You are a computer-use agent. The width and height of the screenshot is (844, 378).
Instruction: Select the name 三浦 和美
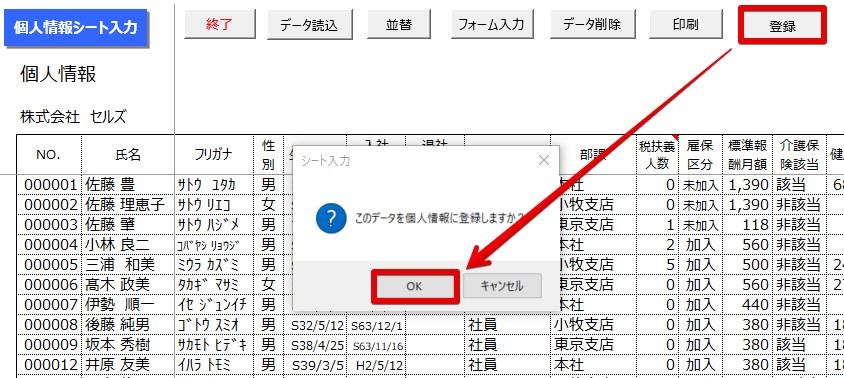pos(128,264)
